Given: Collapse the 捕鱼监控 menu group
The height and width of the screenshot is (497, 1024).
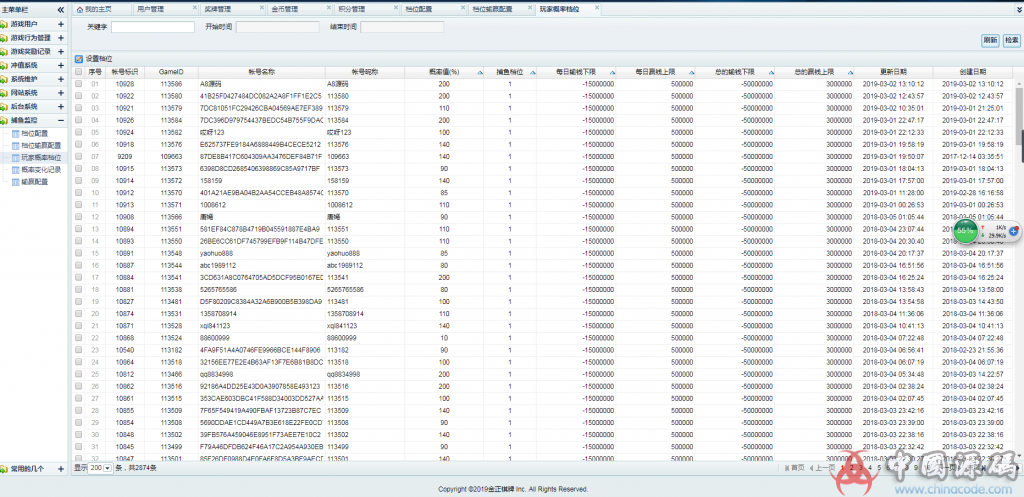Looking at the screenshot, I should tap(61, 120).
